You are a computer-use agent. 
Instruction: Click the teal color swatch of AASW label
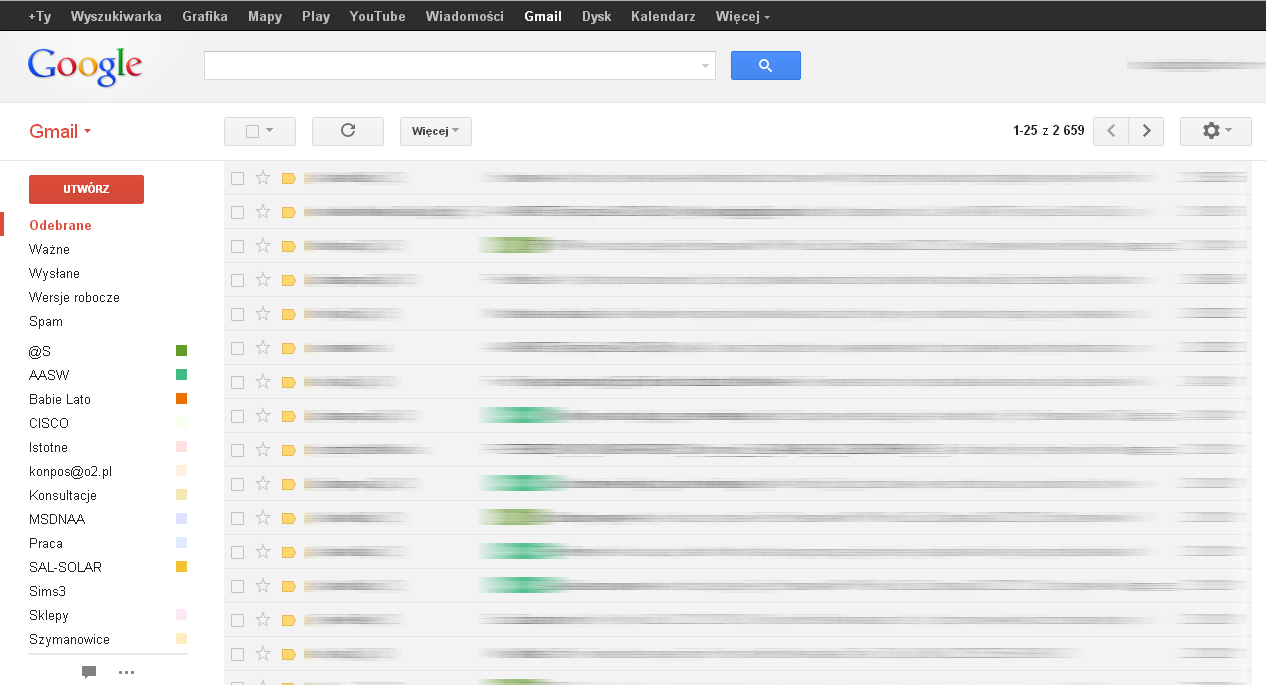[181, 375]
